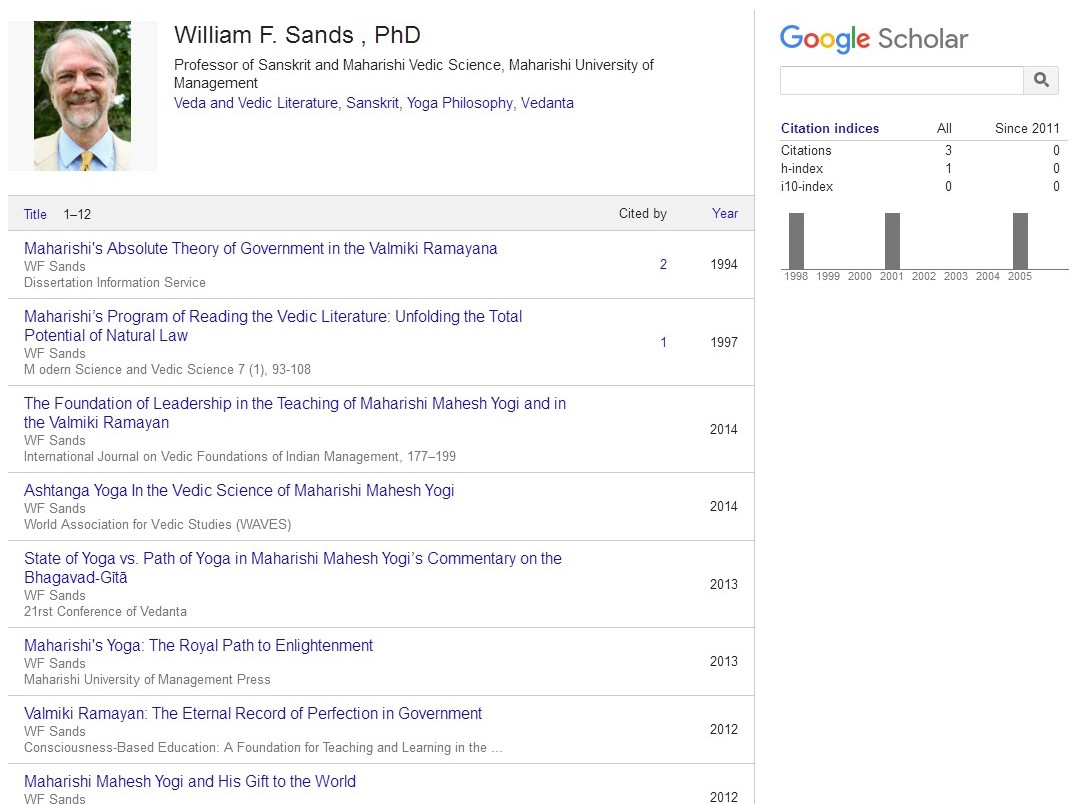The height and width of the screenshot is (804, 1079).
Task: Select the i10-index row label
Action: click(x=806, y=187)
